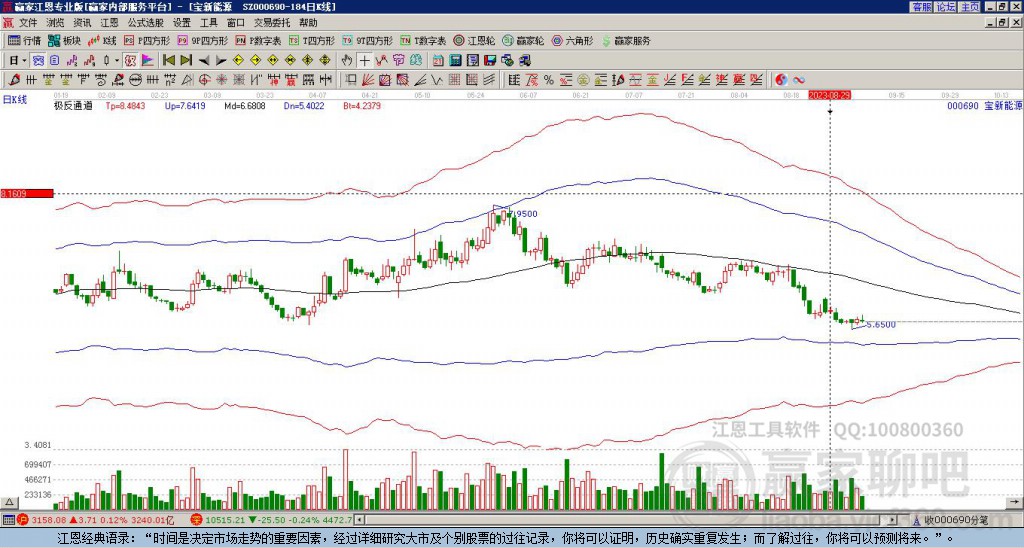The height and width of the screenshot is (548, 1024).
Task: Open the 9T四方形 tool
Action: [368, 40]
